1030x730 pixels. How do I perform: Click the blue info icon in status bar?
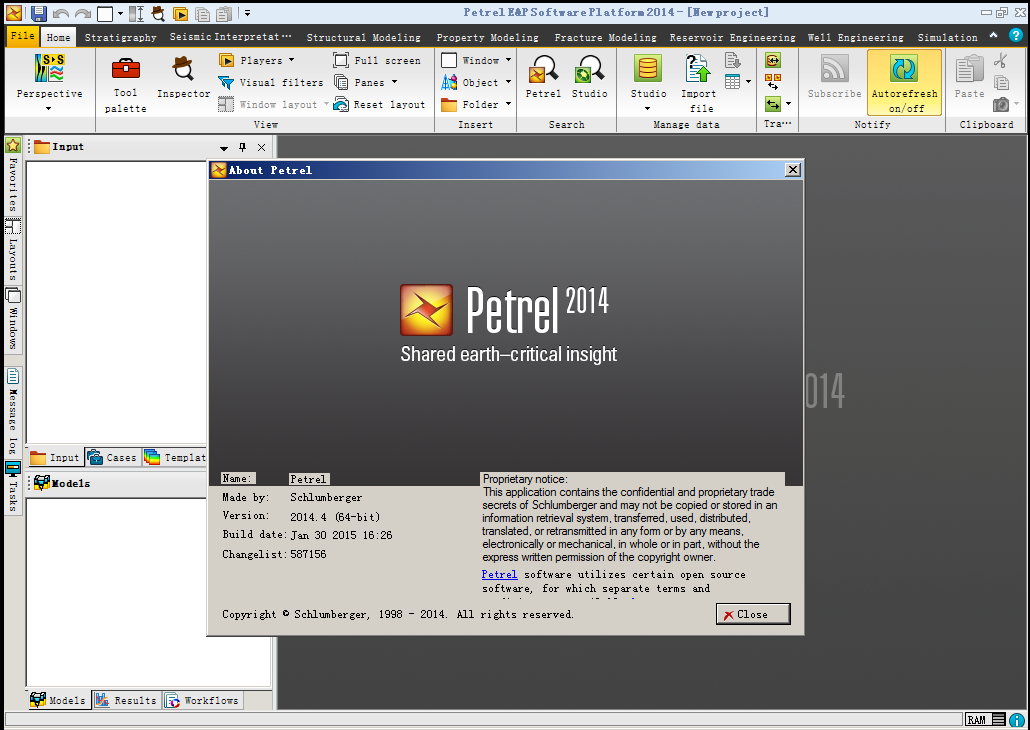tap(1016, 720)
